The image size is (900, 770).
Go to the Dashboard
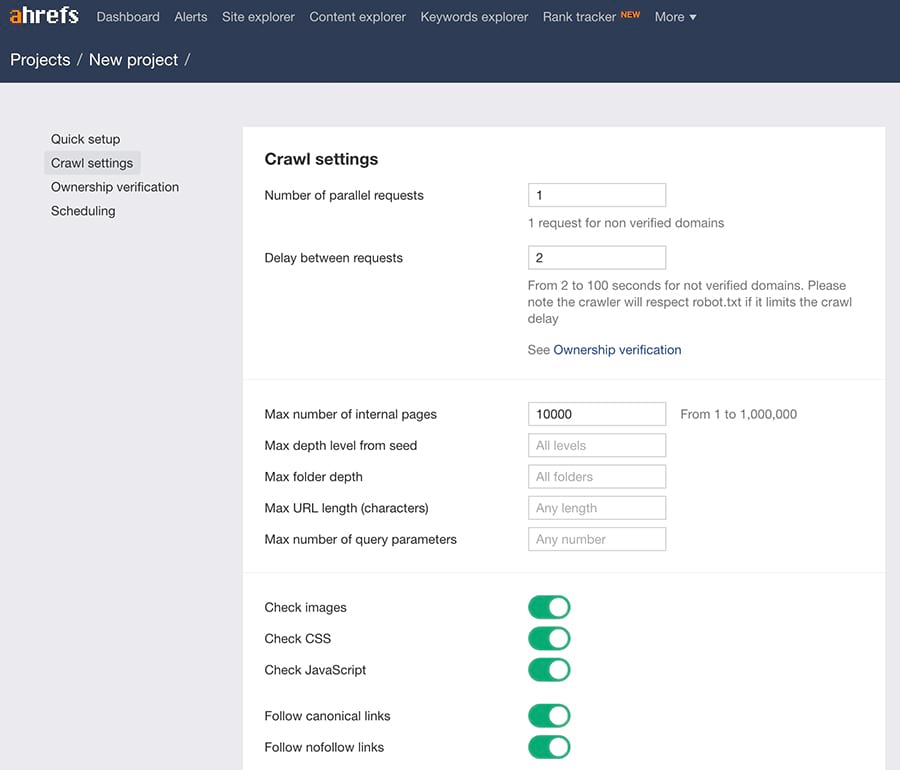point(127,16)
